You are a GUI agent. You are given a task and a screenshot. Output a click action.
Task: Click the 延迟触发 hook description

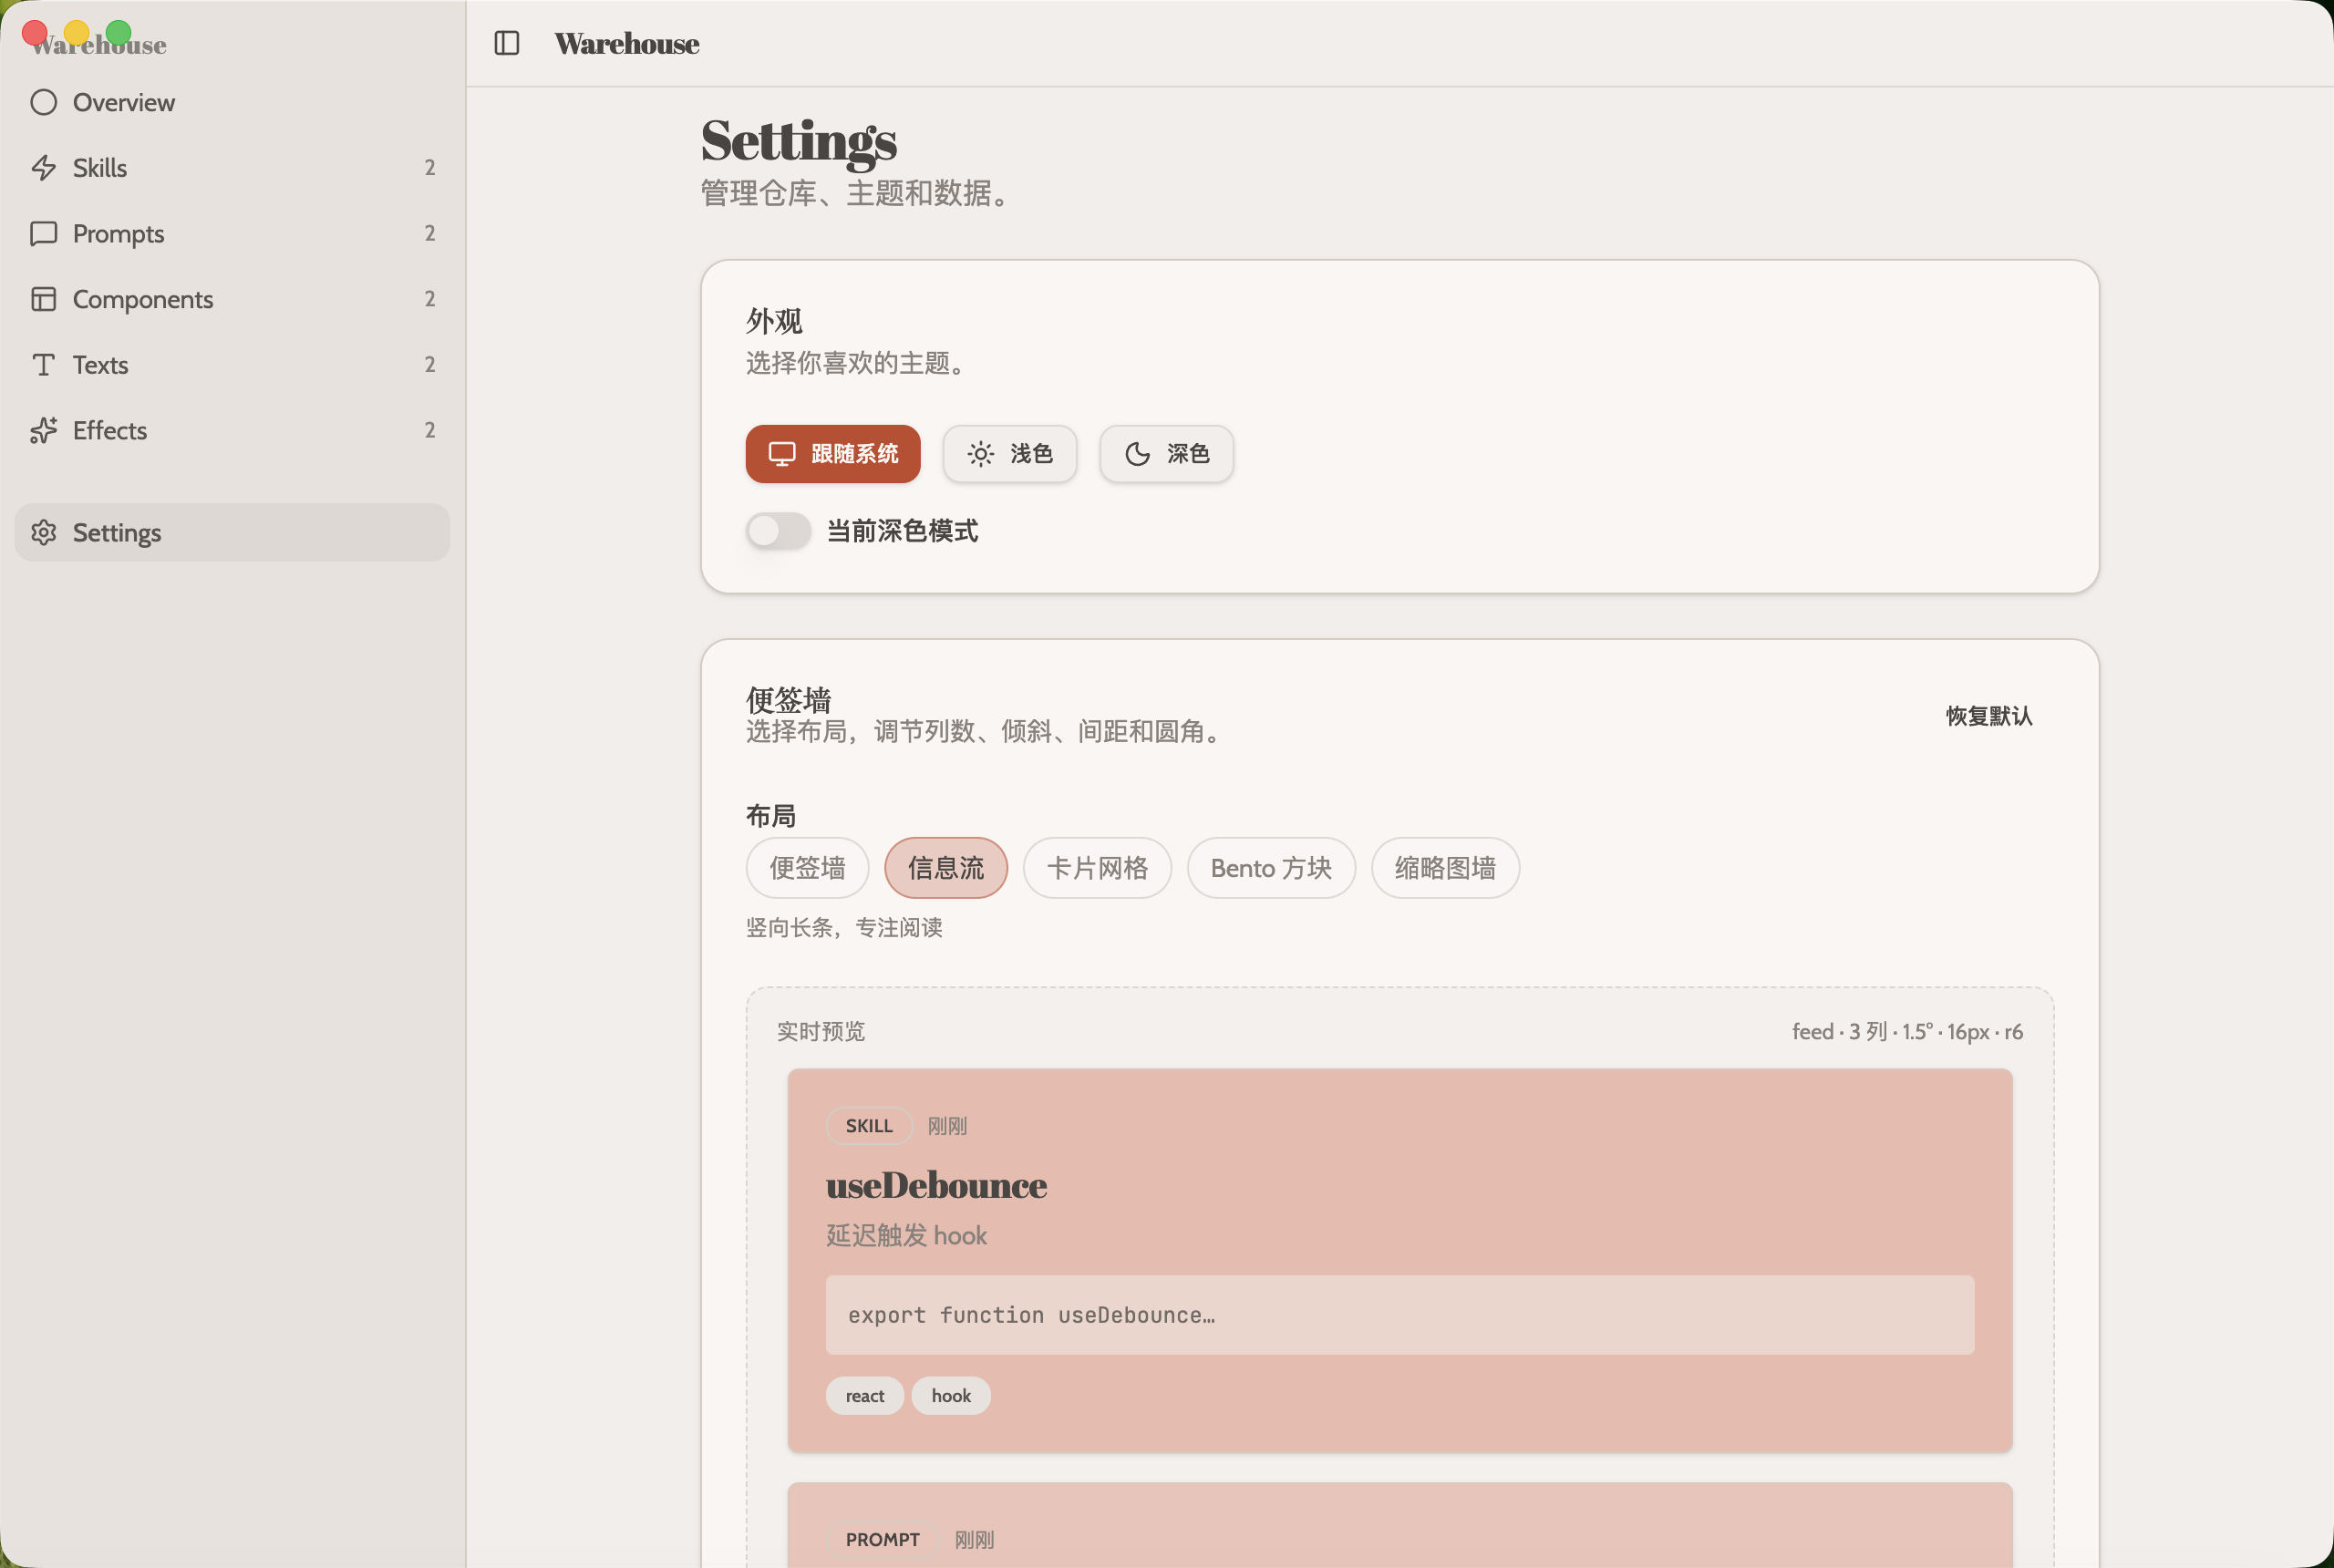pyautogui.click(x=906, y=1236)
